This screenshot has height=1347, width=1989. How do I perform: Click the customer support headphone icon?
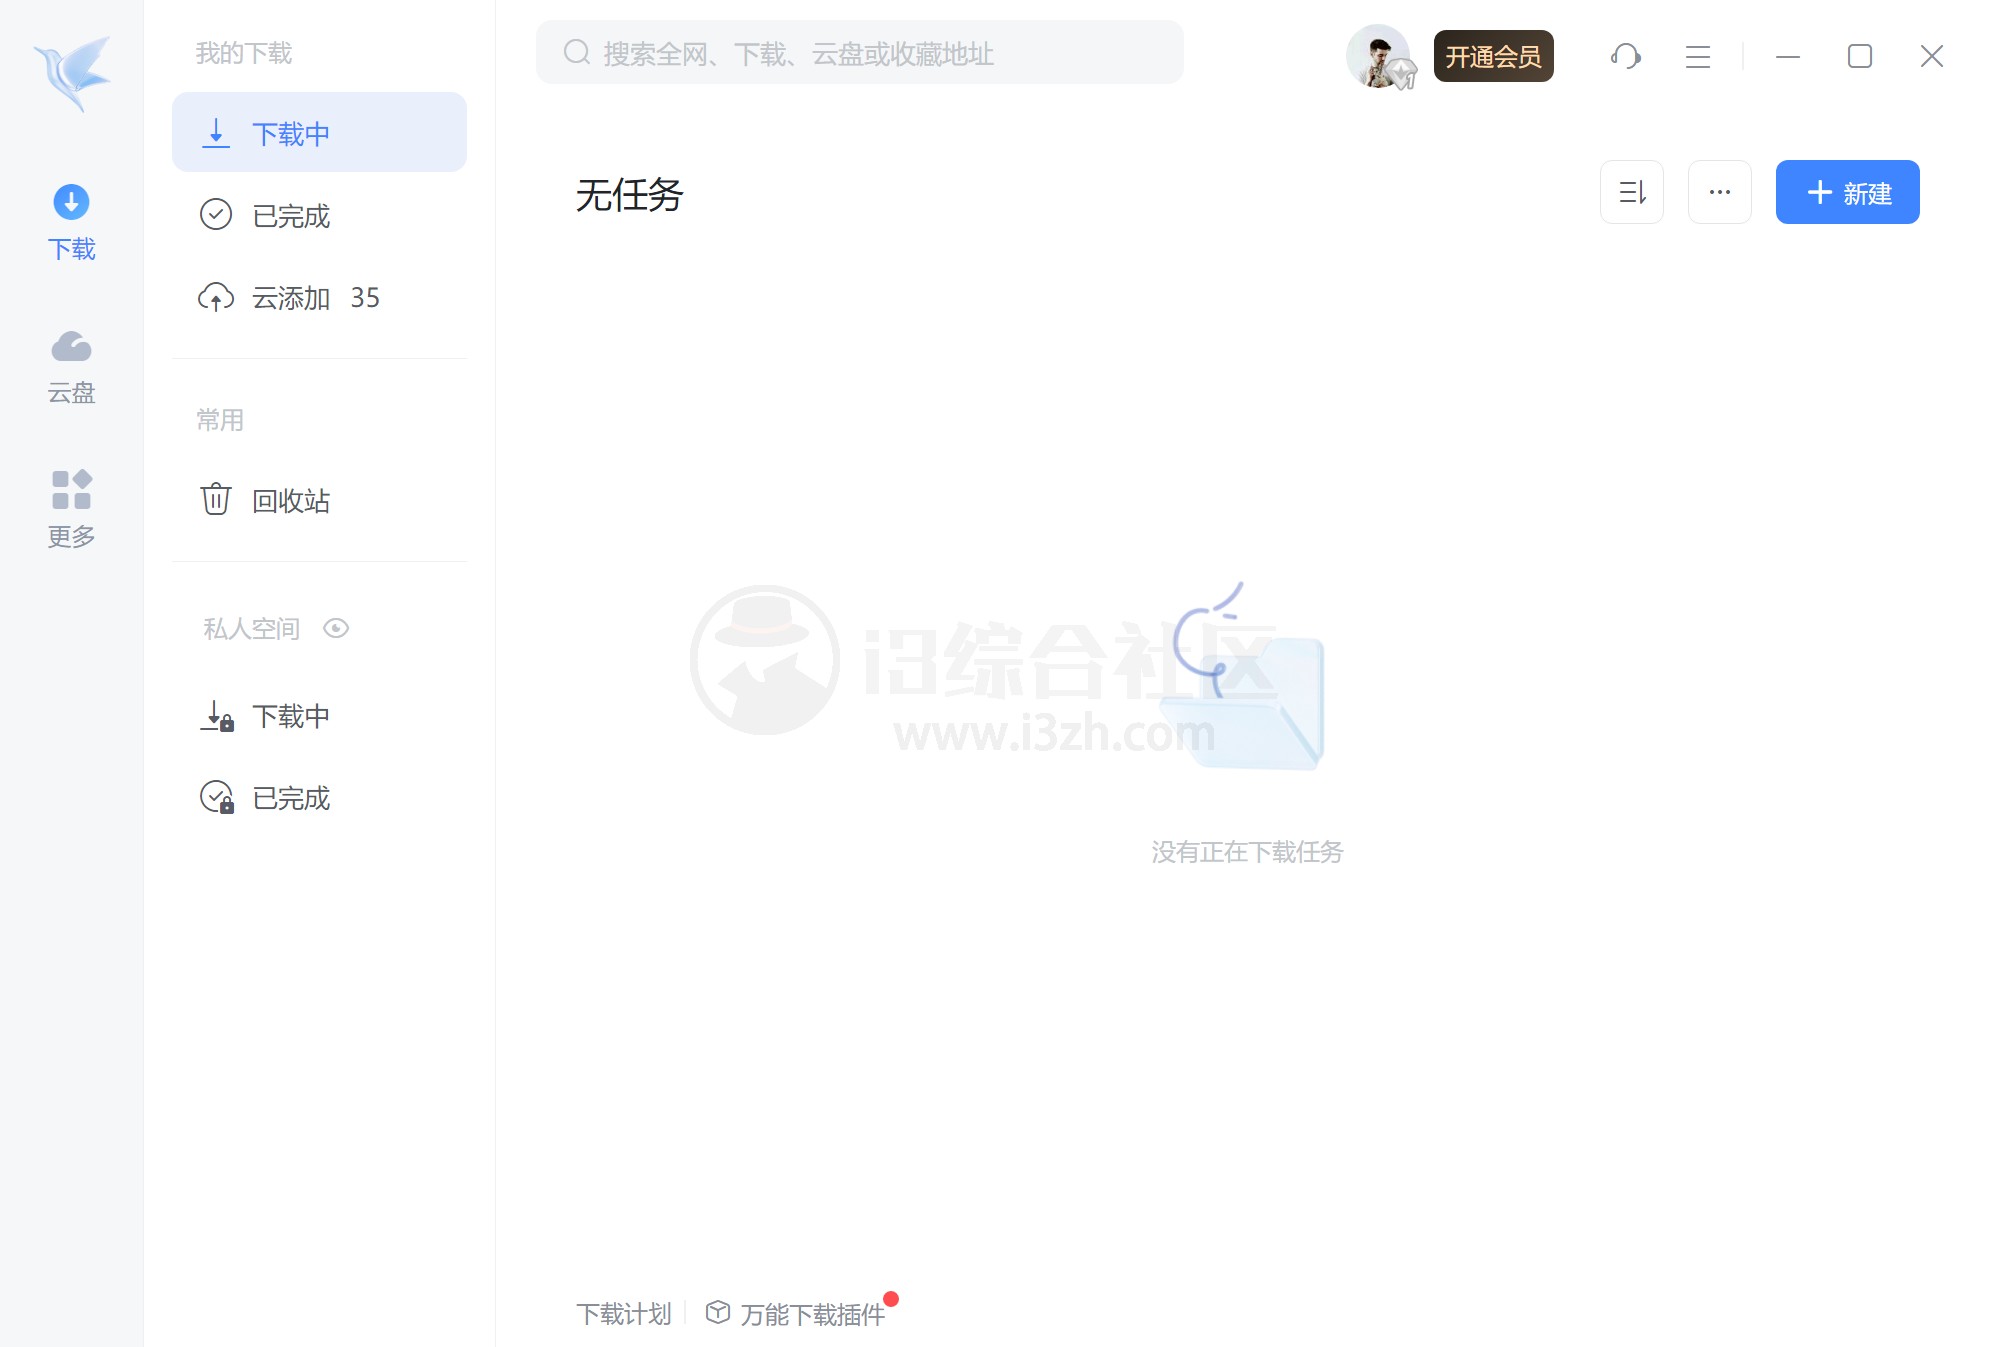[x=1625, y=56]
